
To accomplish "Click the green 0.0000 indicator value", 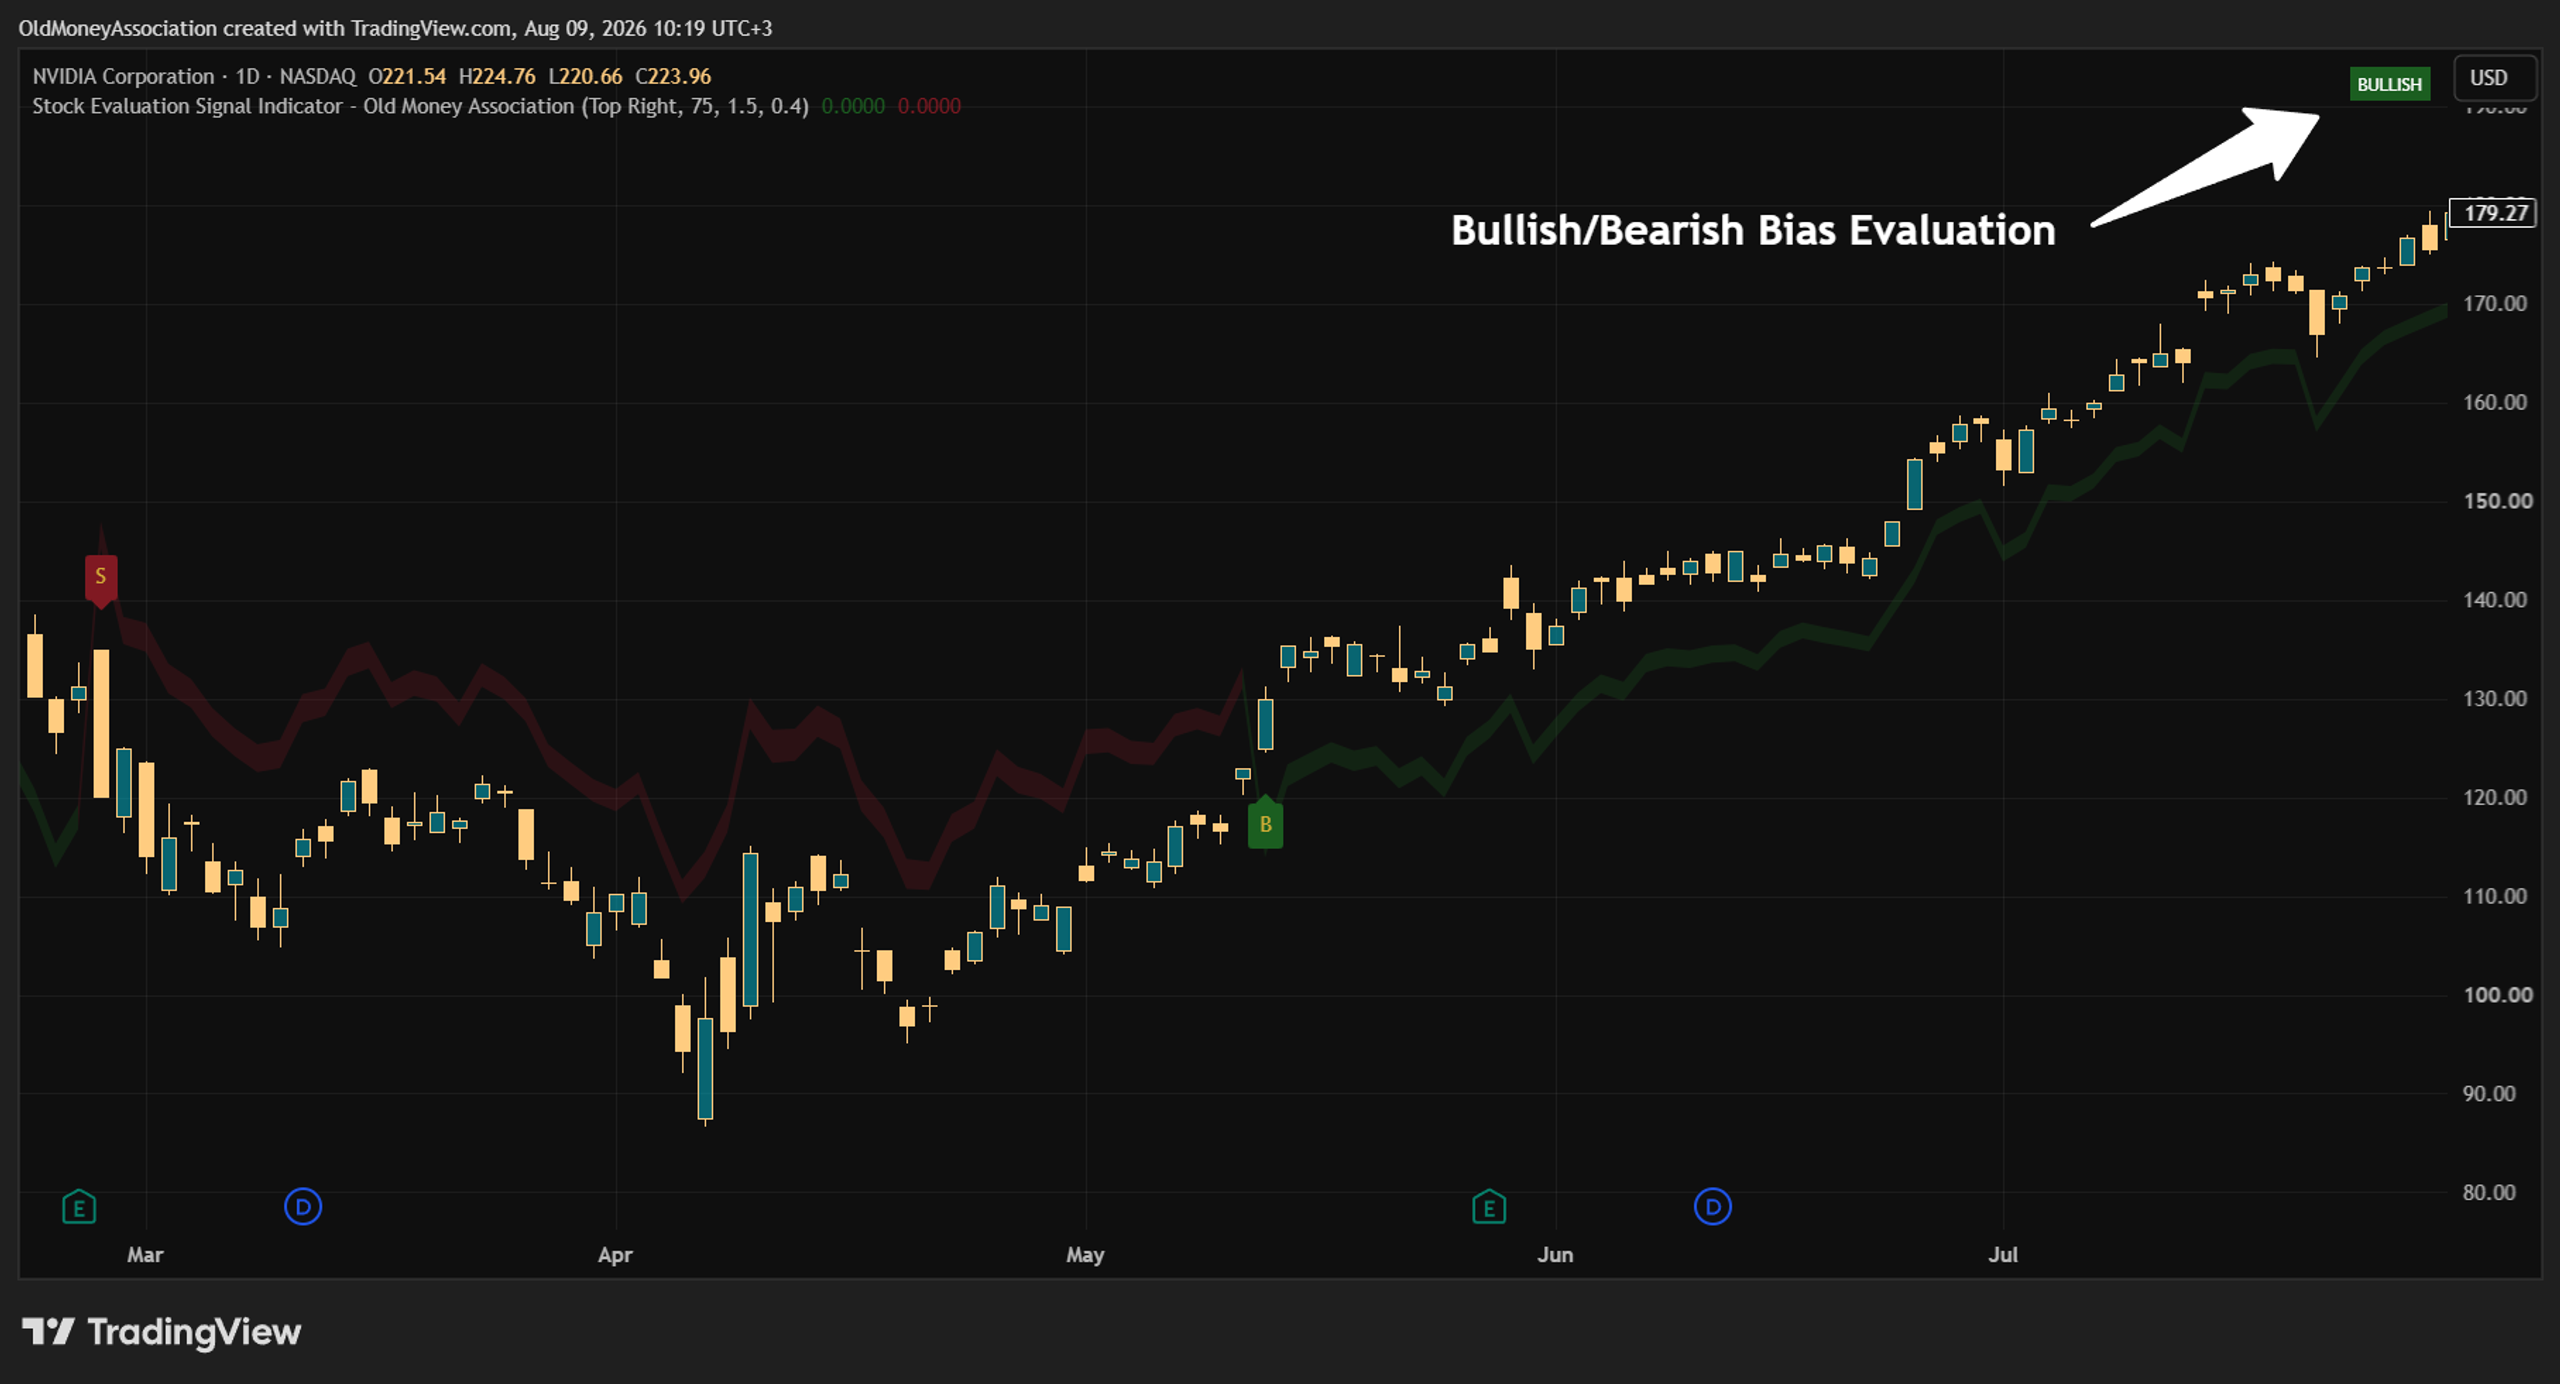I will [853, 106].
